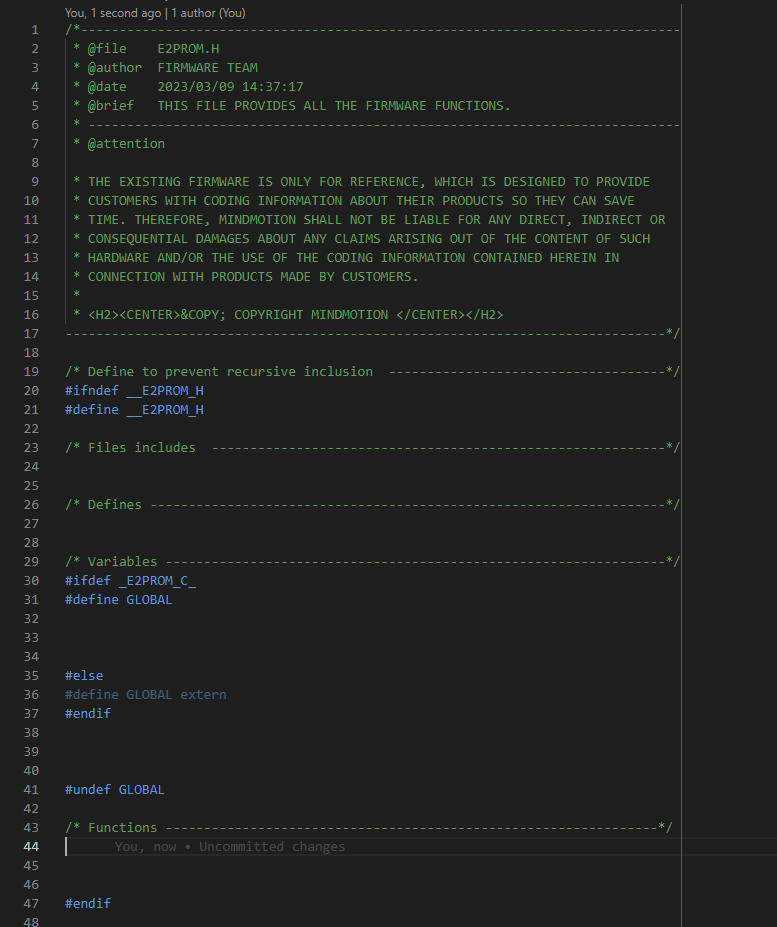This screenshot has height=927, width=777.
Task: Click line number 30 in the gutter
Action: coord(31,581)
